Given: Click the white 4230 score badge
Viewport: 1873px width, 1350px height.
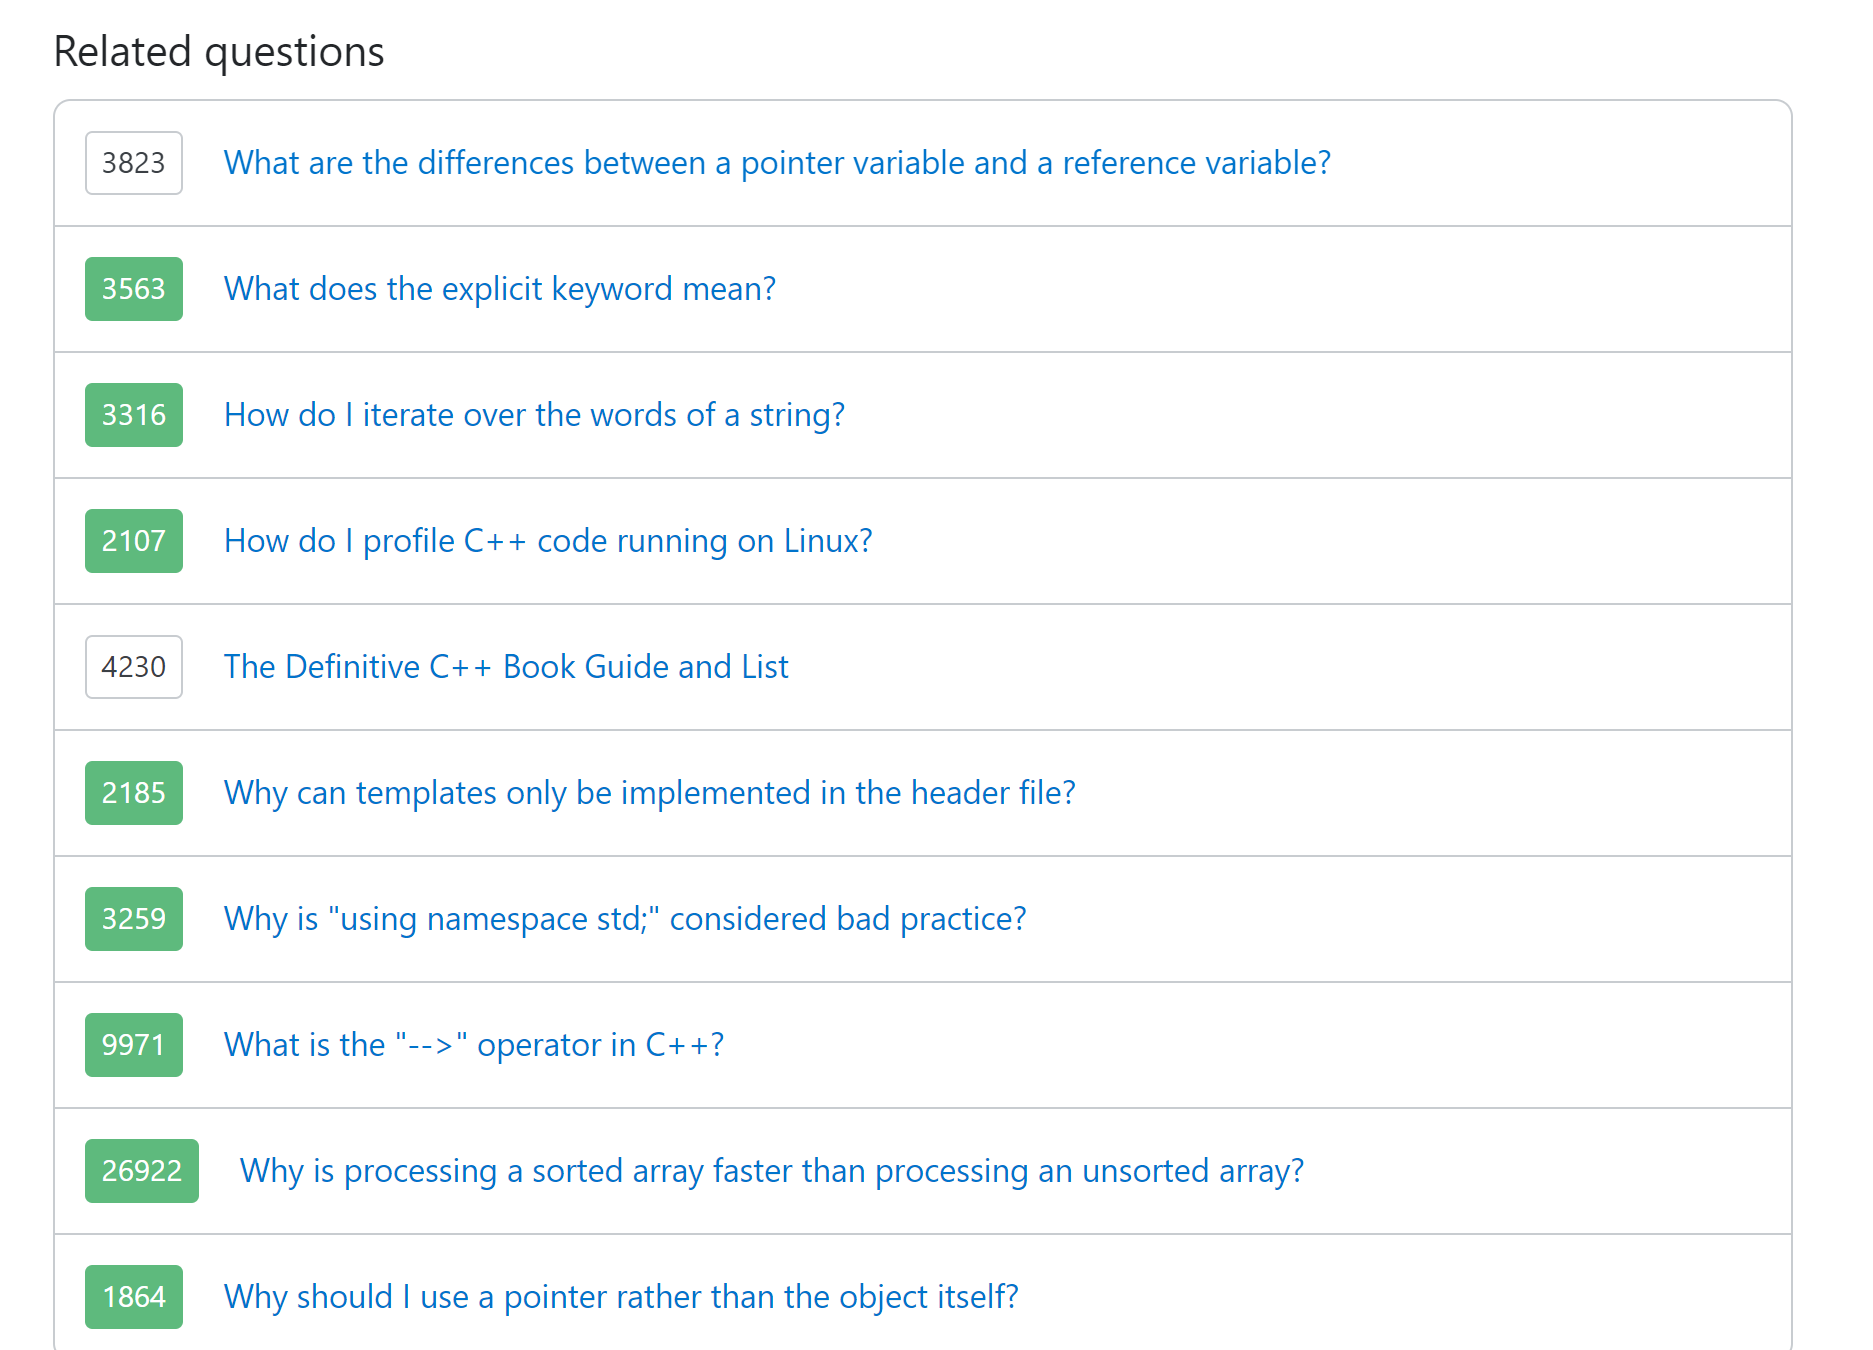Looking at the screenshot, I should (x=134, y=667).
